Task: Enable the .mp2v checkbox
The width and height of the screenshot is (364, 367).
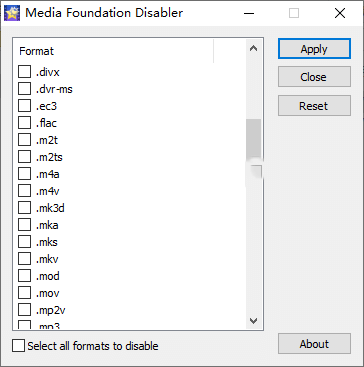Action: tap(24, 310)
